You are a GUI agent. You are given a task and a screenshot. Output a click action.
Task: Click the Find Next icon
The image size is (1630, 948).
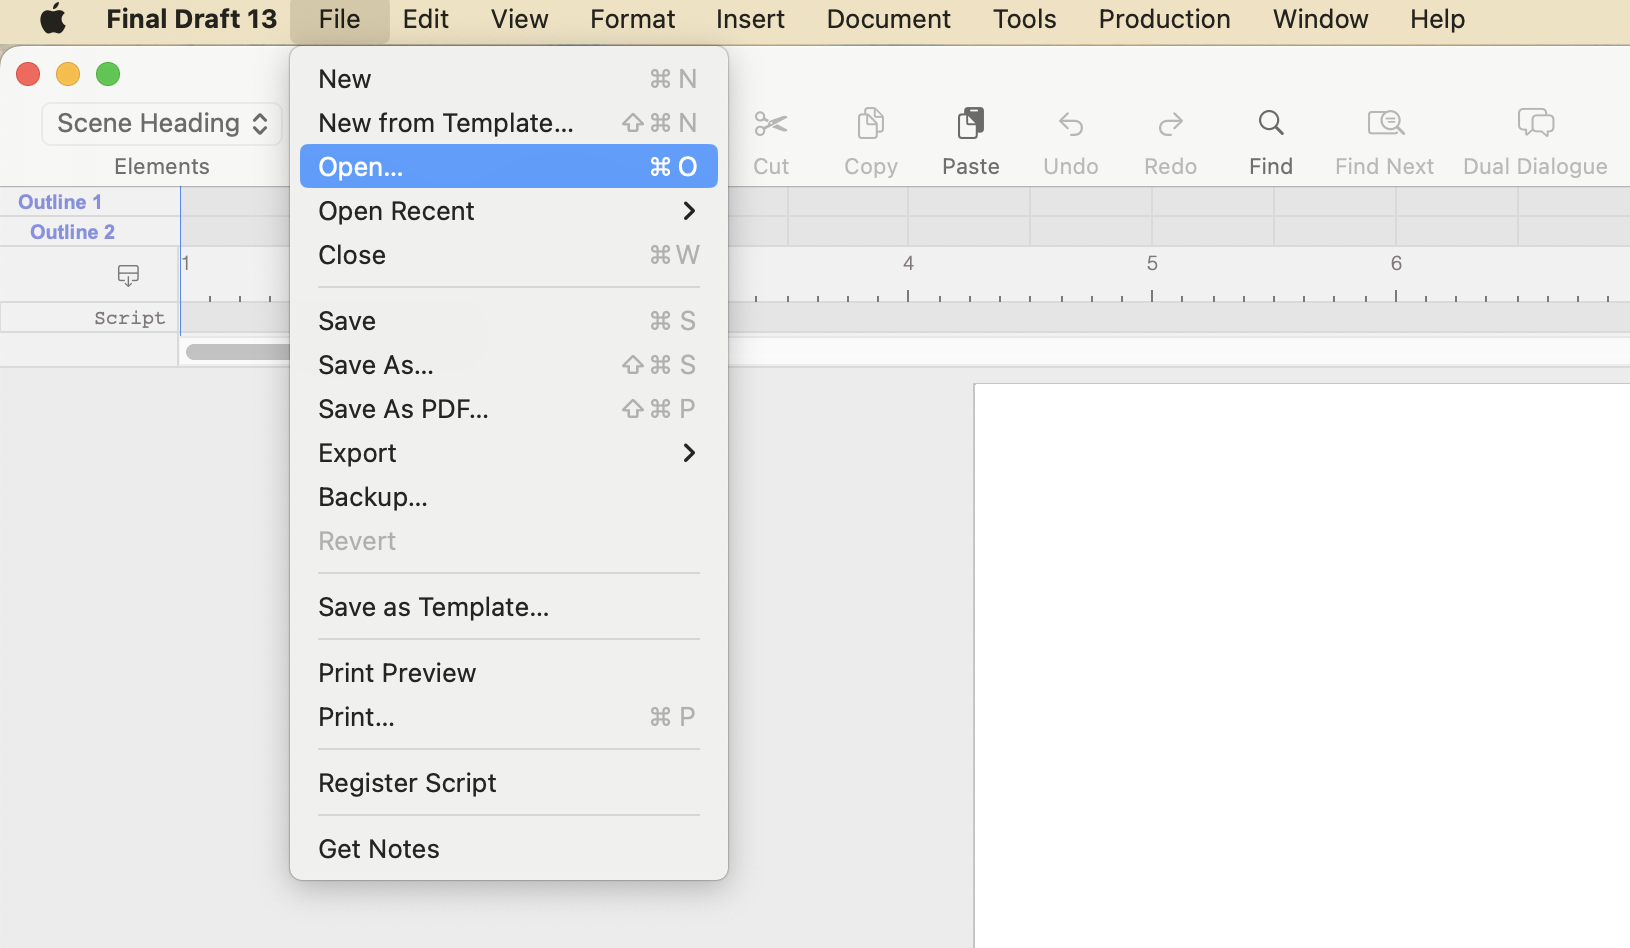pyautogui.click(x=1384, y=123)
